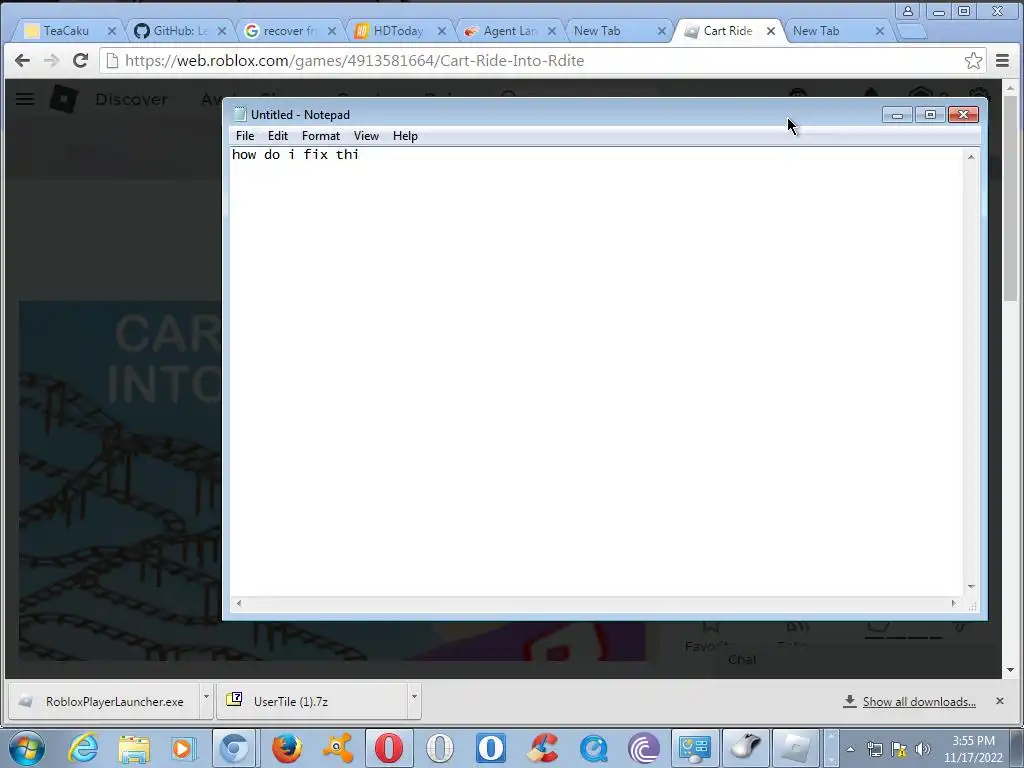Click Notepad vertical scrollbar down arrow

coord(971,587)
